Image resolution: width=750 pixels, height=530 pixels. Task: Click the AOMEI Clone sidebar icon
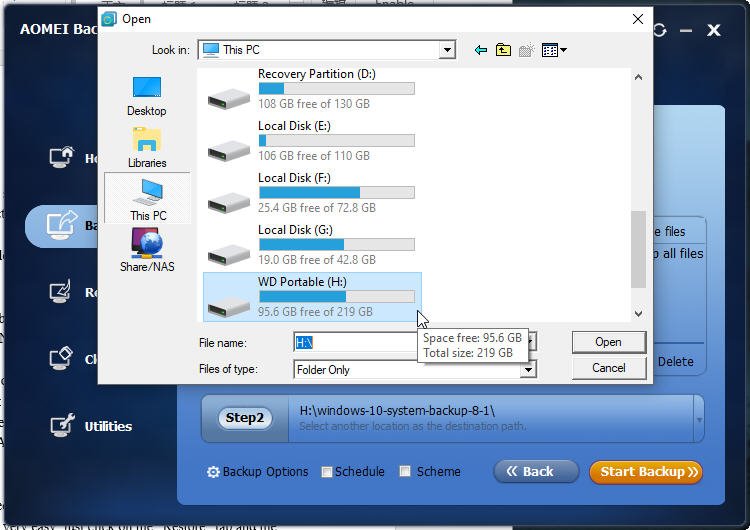(x=61, y=358)
